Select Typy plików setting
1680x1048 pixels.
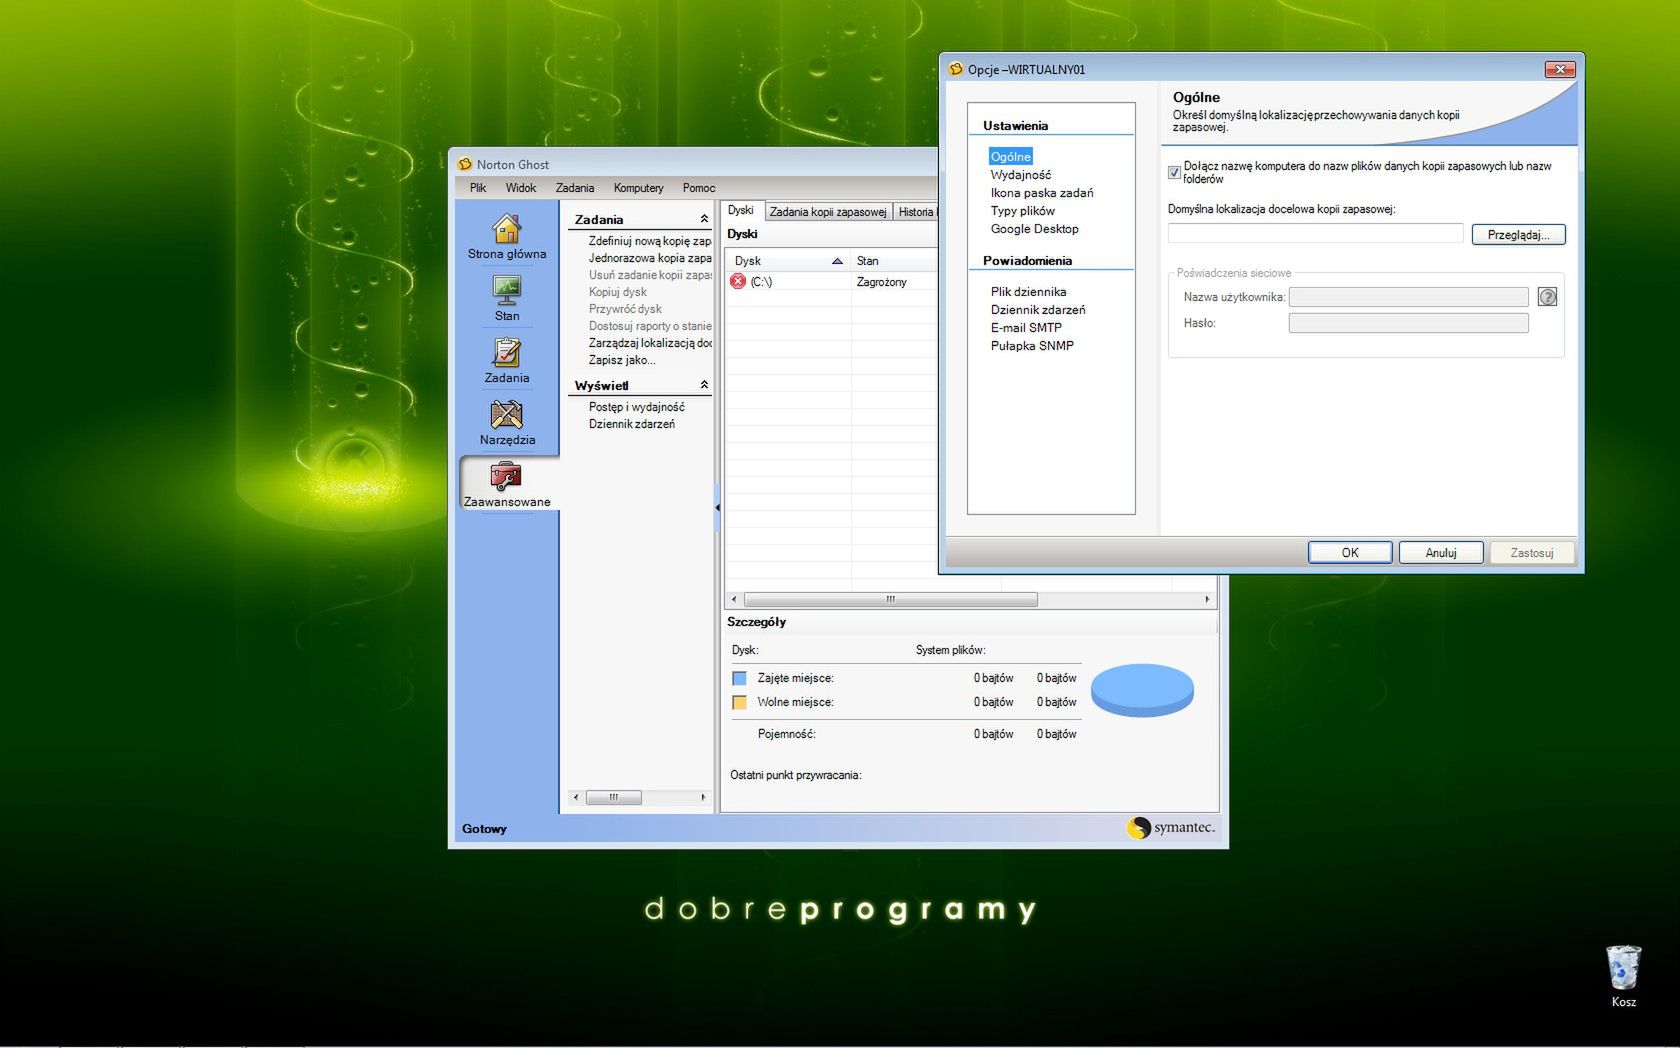coord(1022,211)
